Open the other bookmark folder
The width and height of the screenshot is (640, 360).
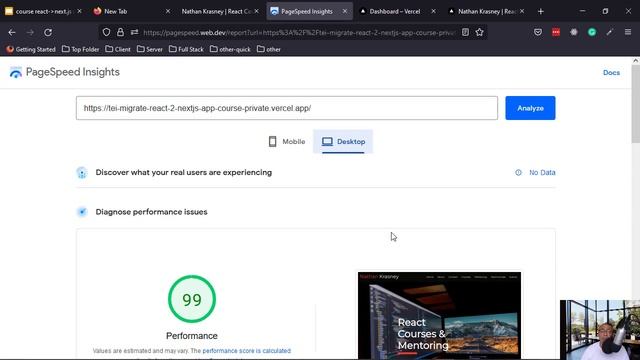coord(269,49)
